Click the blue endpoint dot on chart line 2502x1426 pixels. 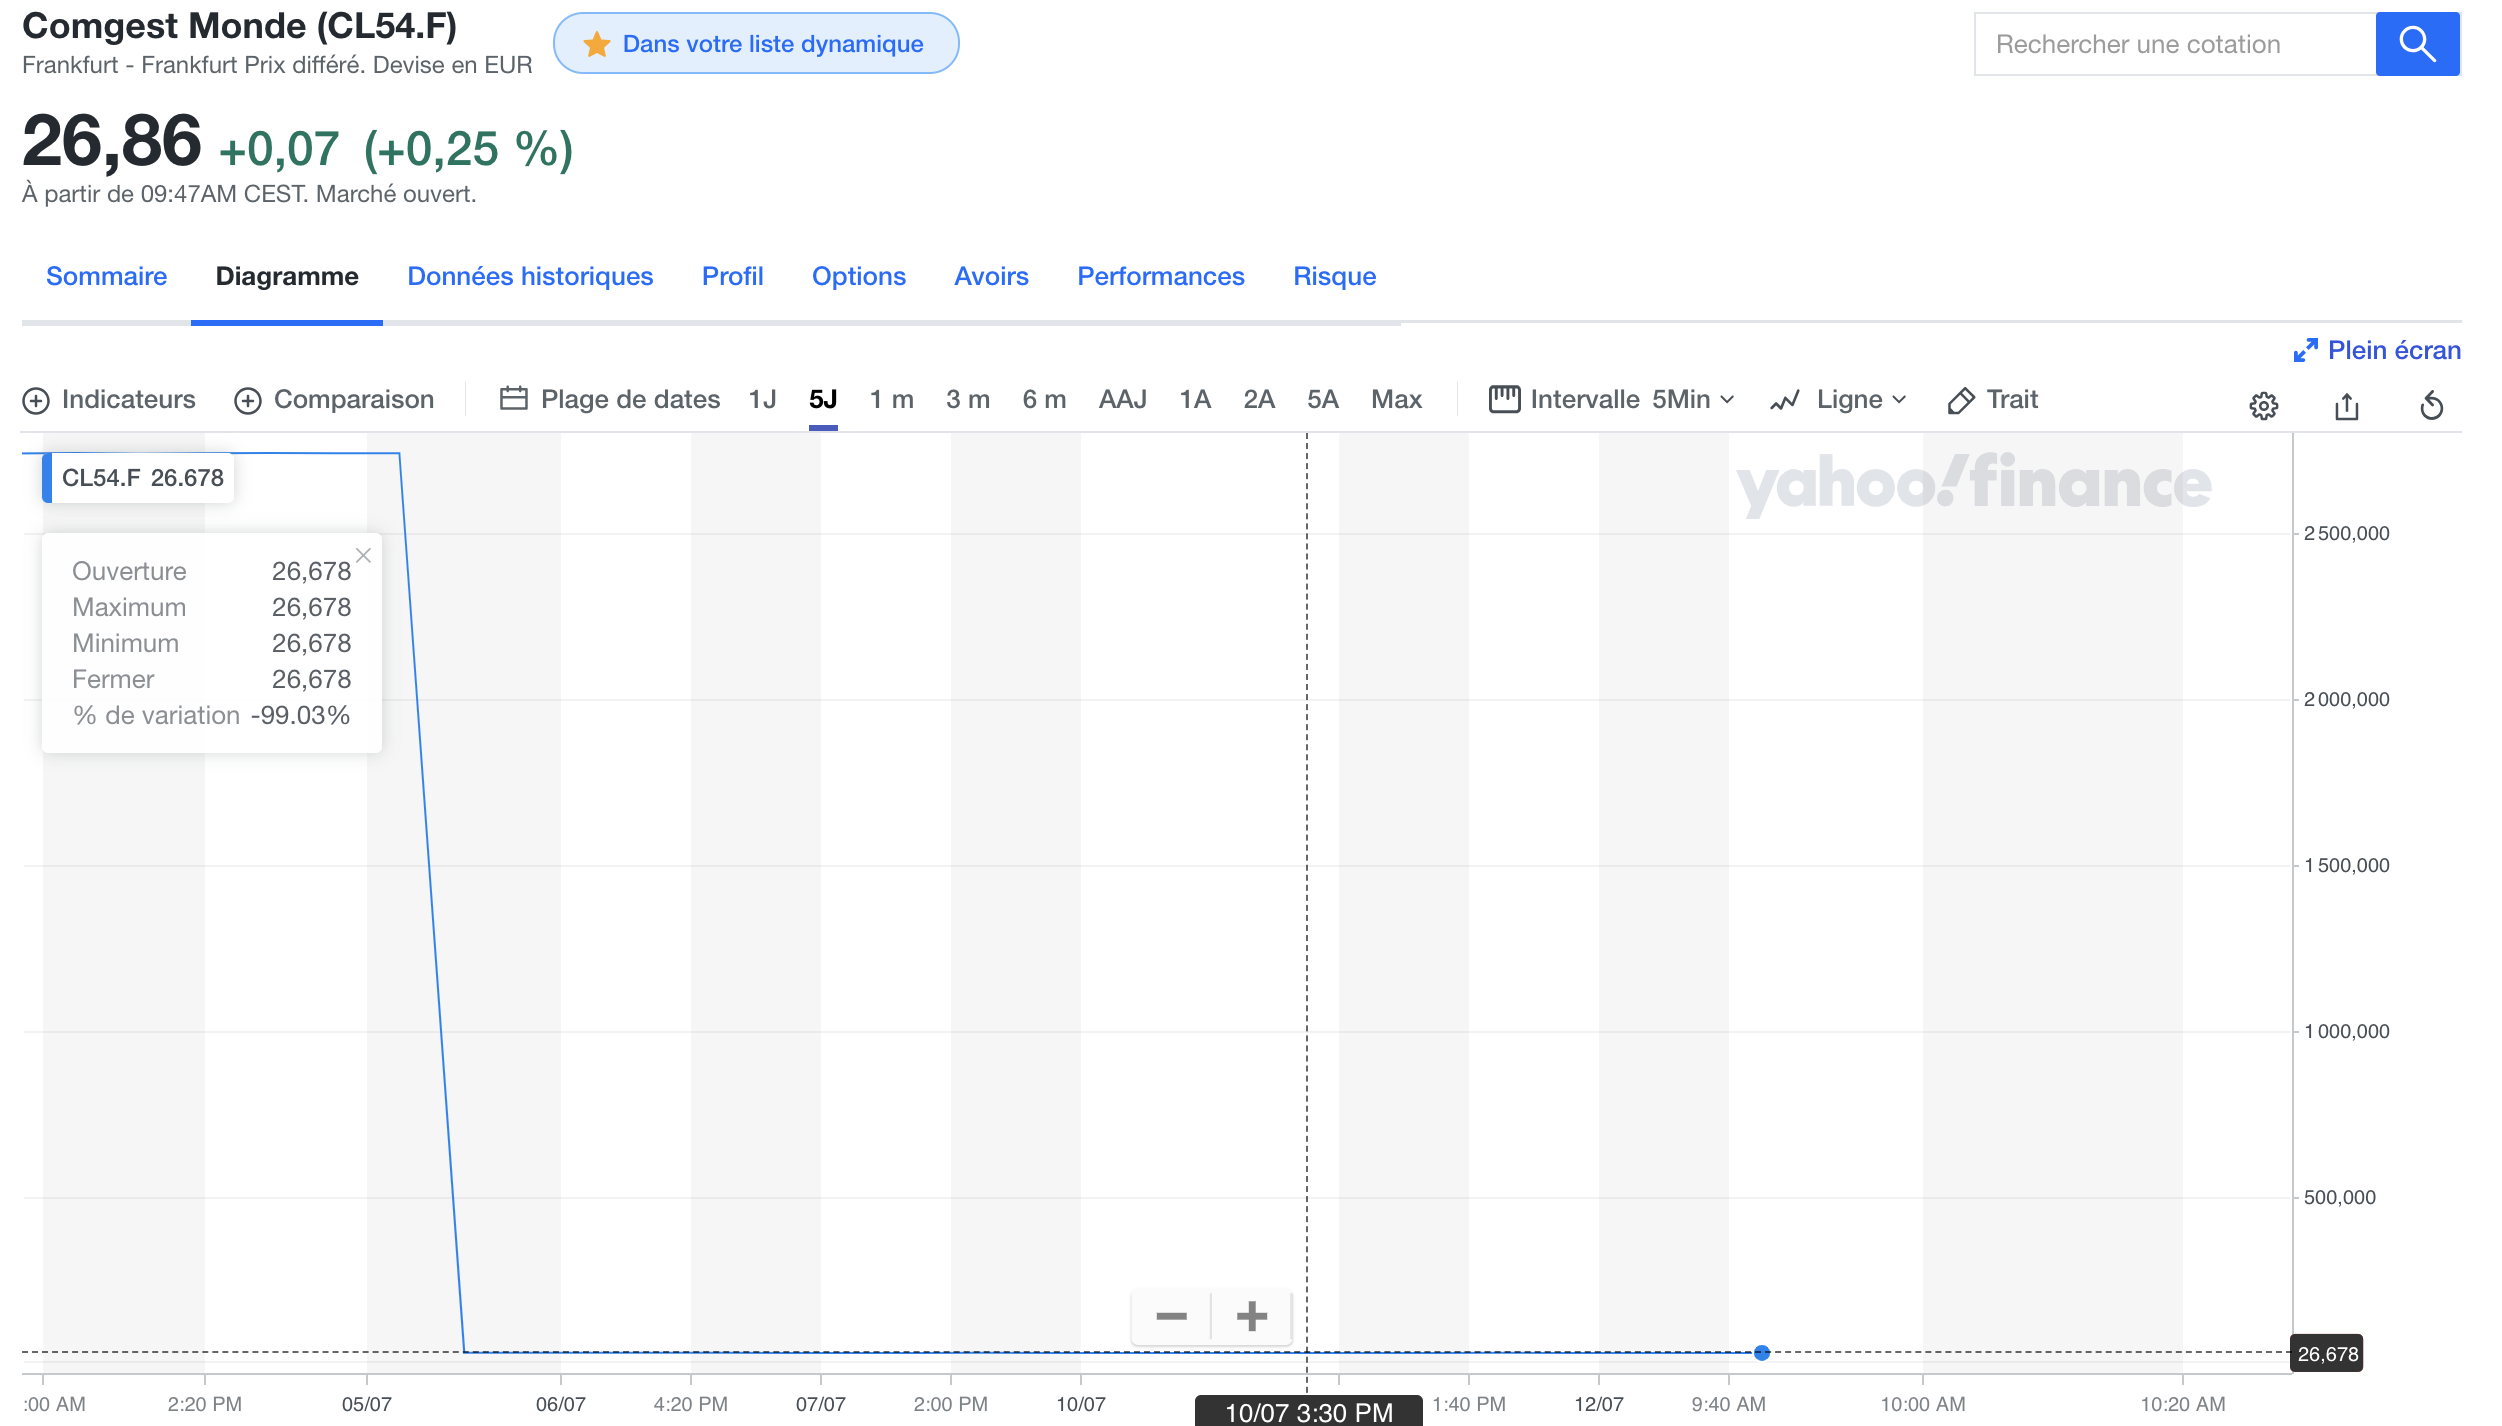click(1762, 1353)
